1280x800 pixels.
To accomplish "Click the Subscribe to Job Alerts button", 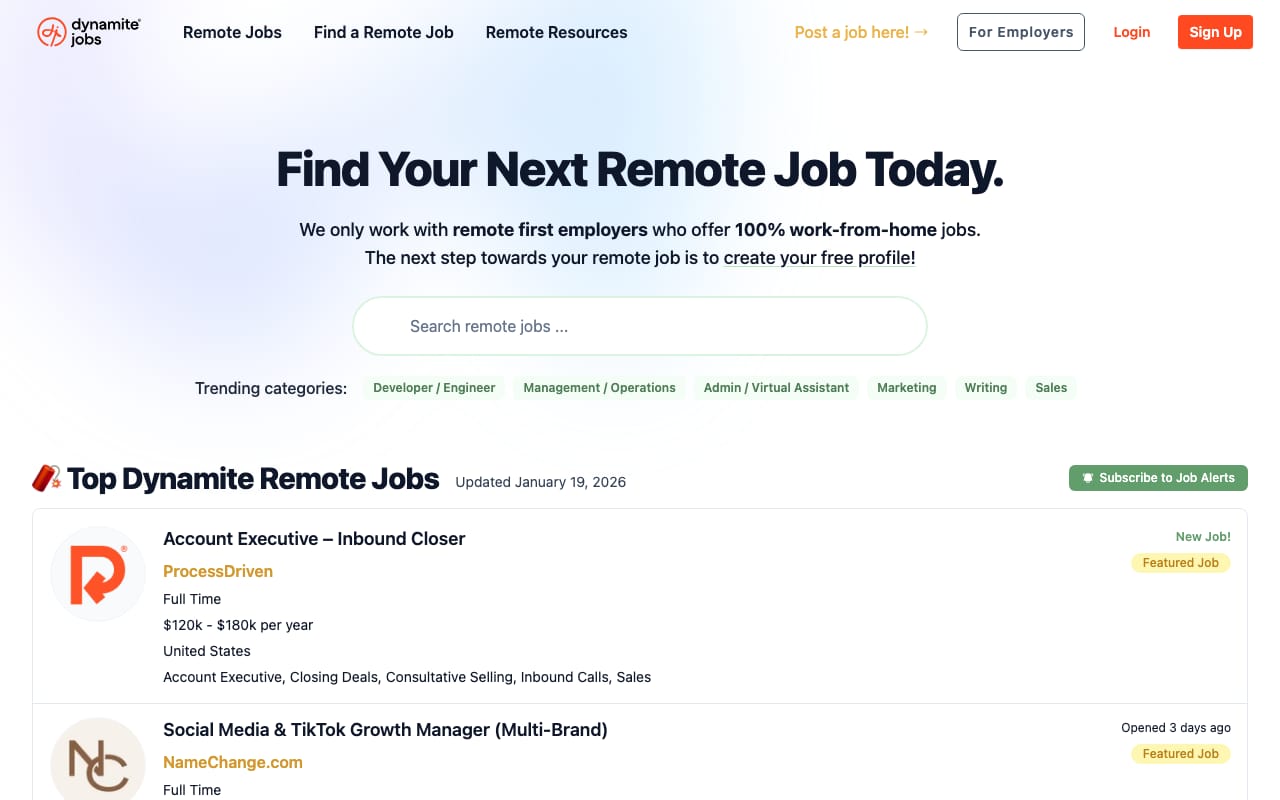I will 1158,478.
